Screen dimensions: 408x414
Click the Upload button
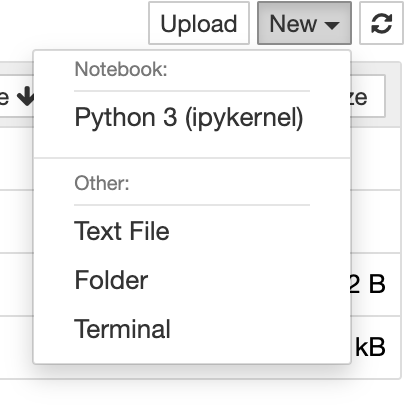(x=199, y=23)
